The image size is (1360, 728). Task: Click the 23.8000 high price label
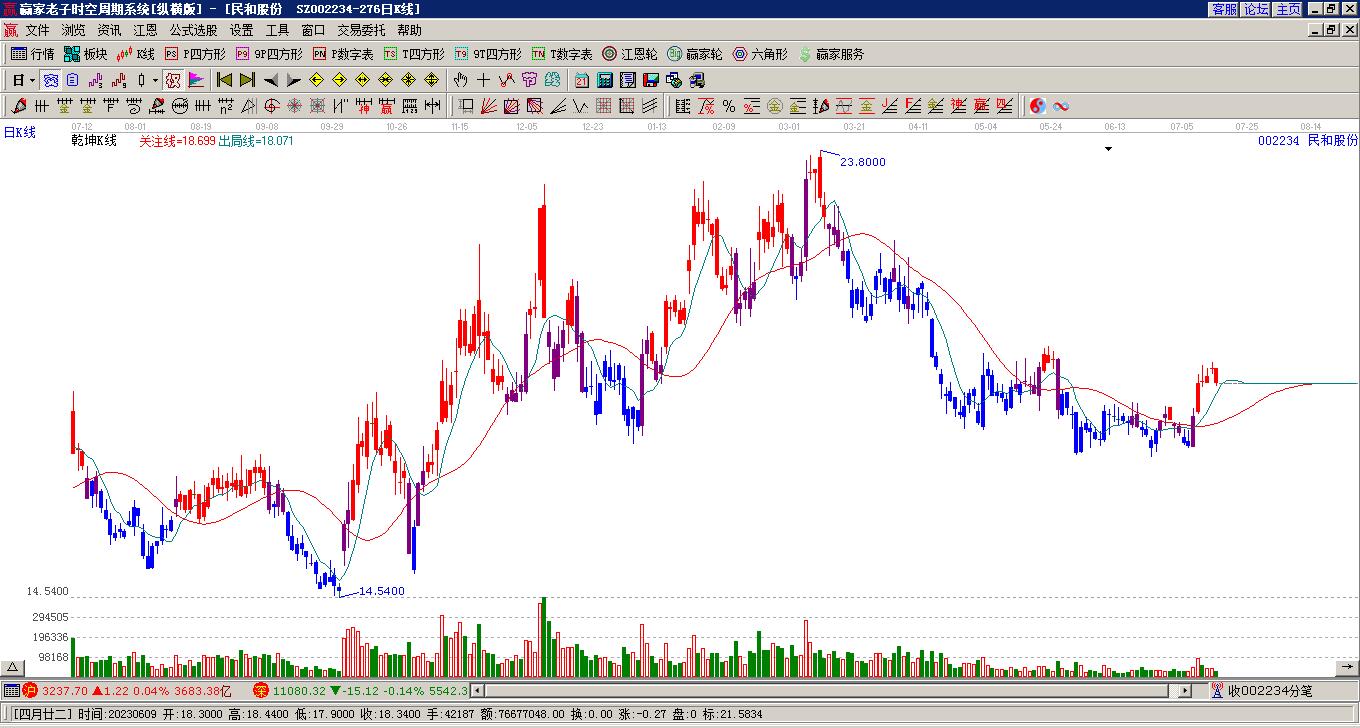point(862,162)
